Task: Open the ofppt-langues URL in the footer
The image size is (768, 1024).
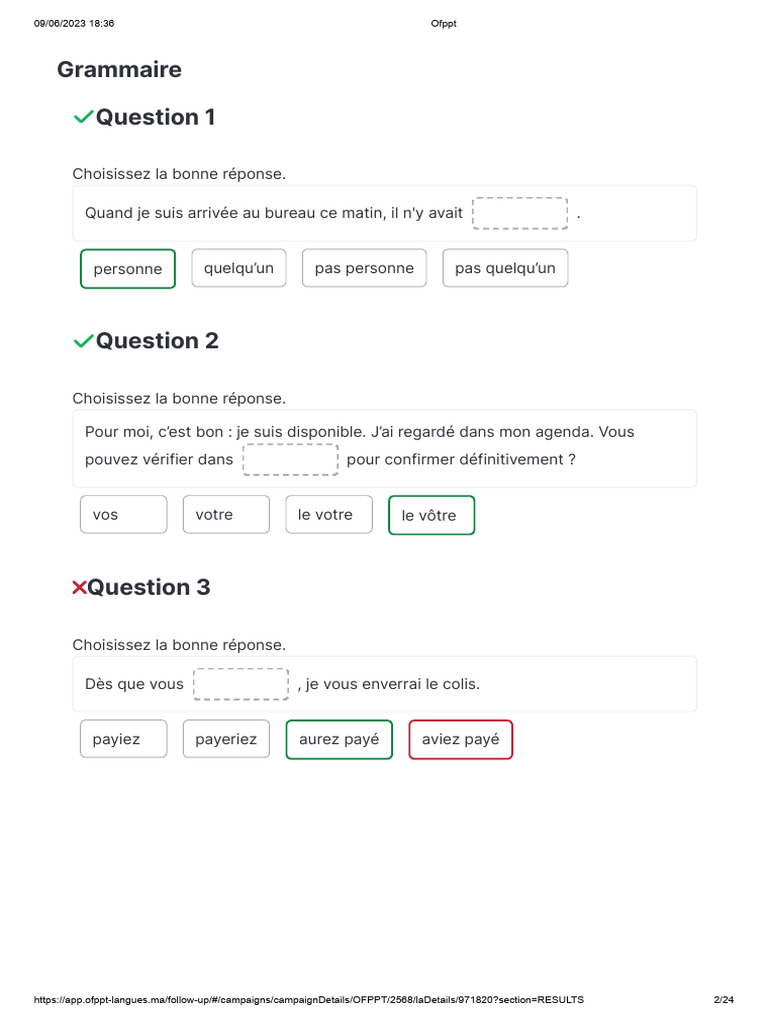Action: [x=309, y=1000]
